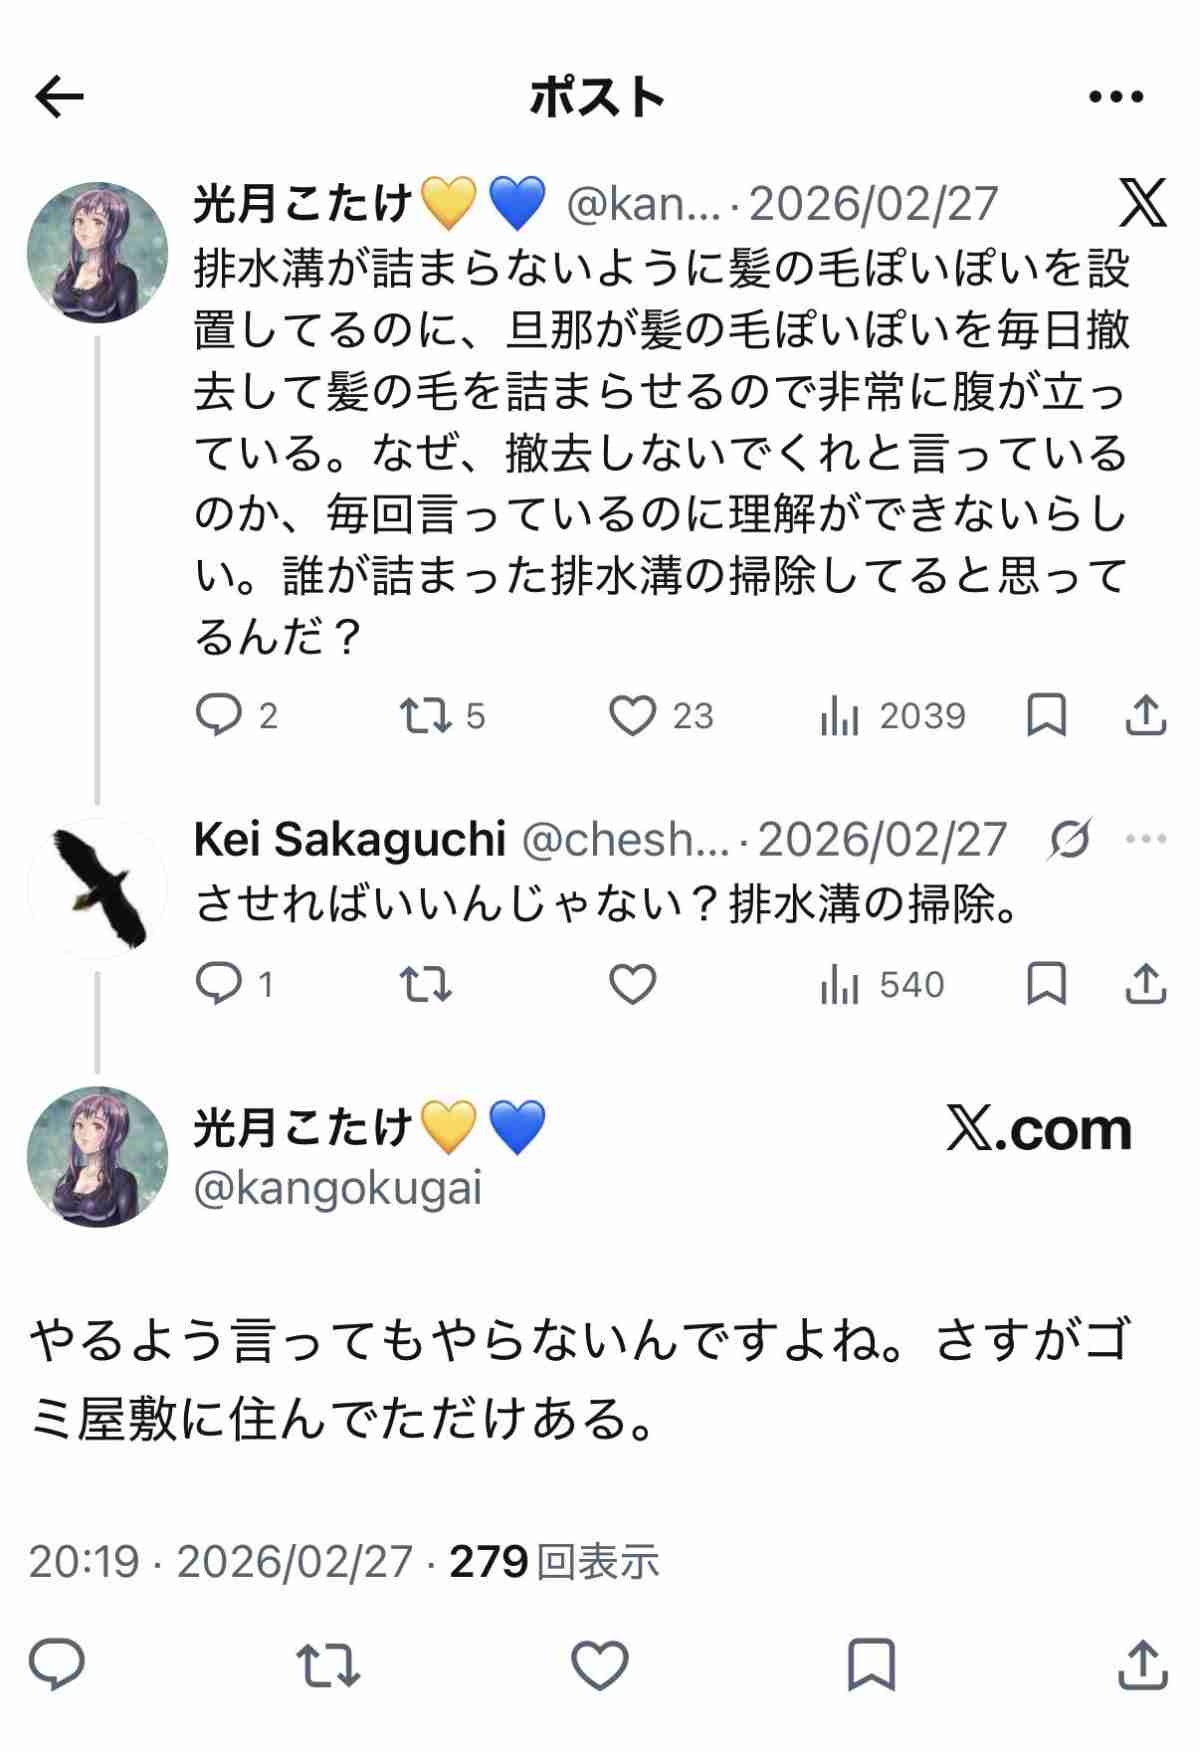Open Kei Sakaguchi's profile name link

349,840
